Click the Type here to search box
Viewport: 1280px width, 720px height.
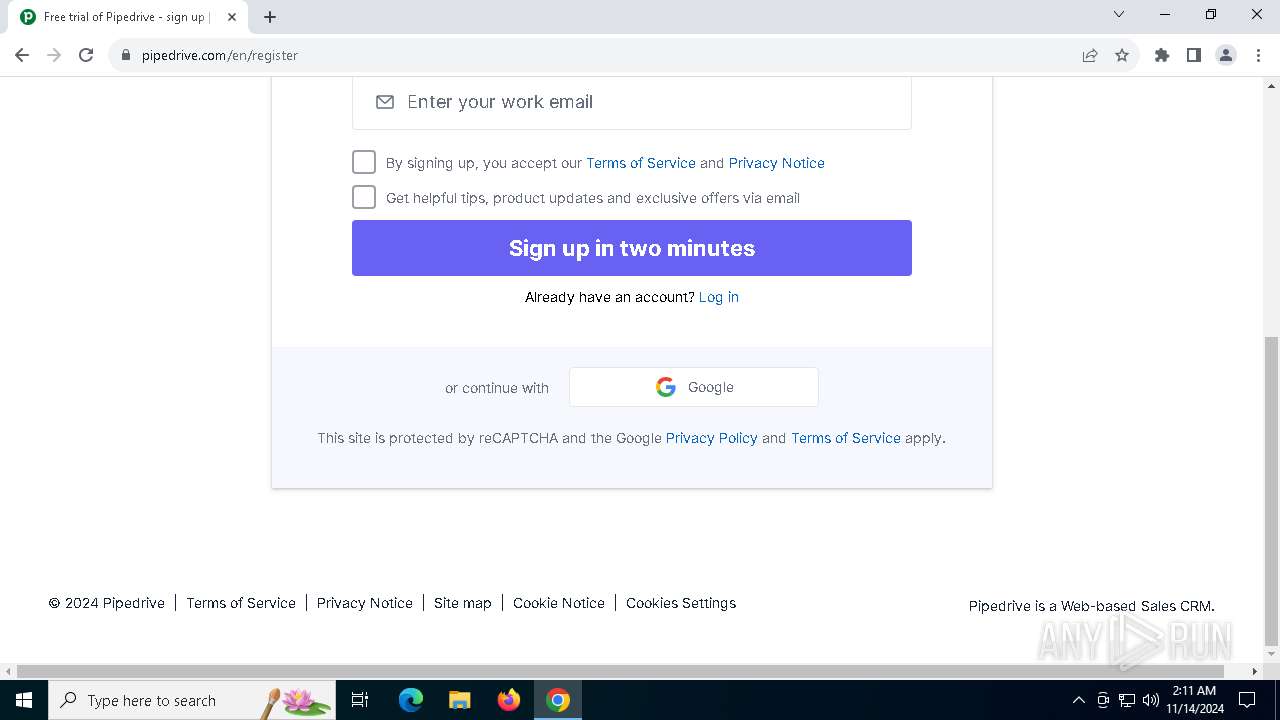coord(192,700)
